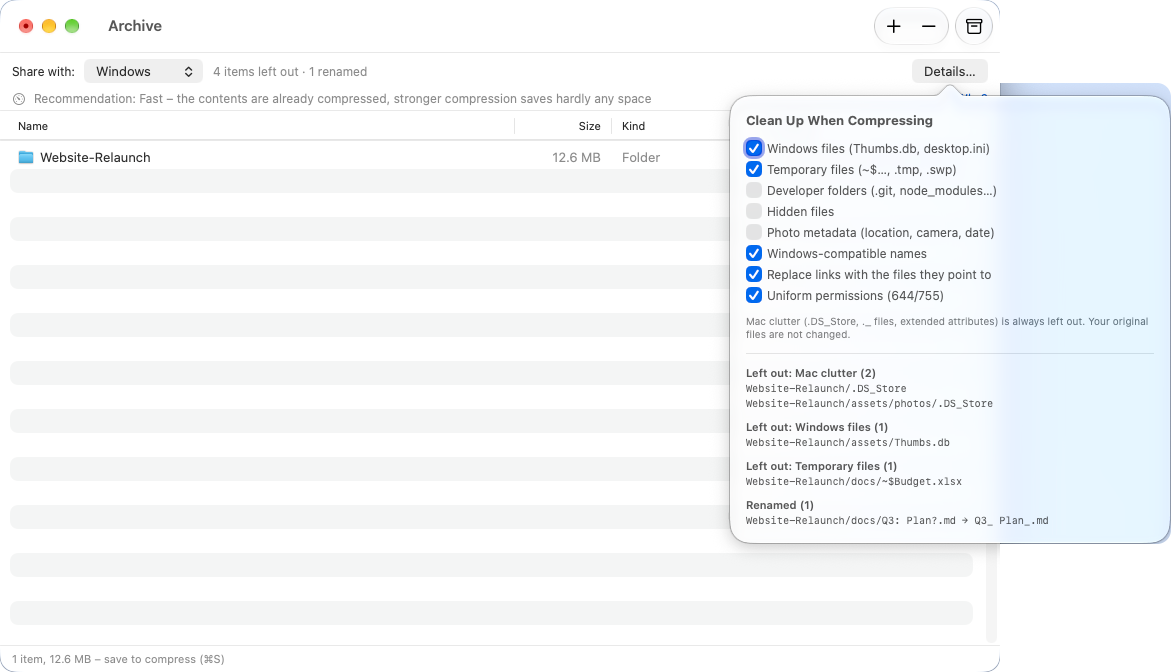Viewport: 1171px width, 672px height.
Task: Click the '4 items left out · 1 renamed' summary
Action: [x=290, y=72]
